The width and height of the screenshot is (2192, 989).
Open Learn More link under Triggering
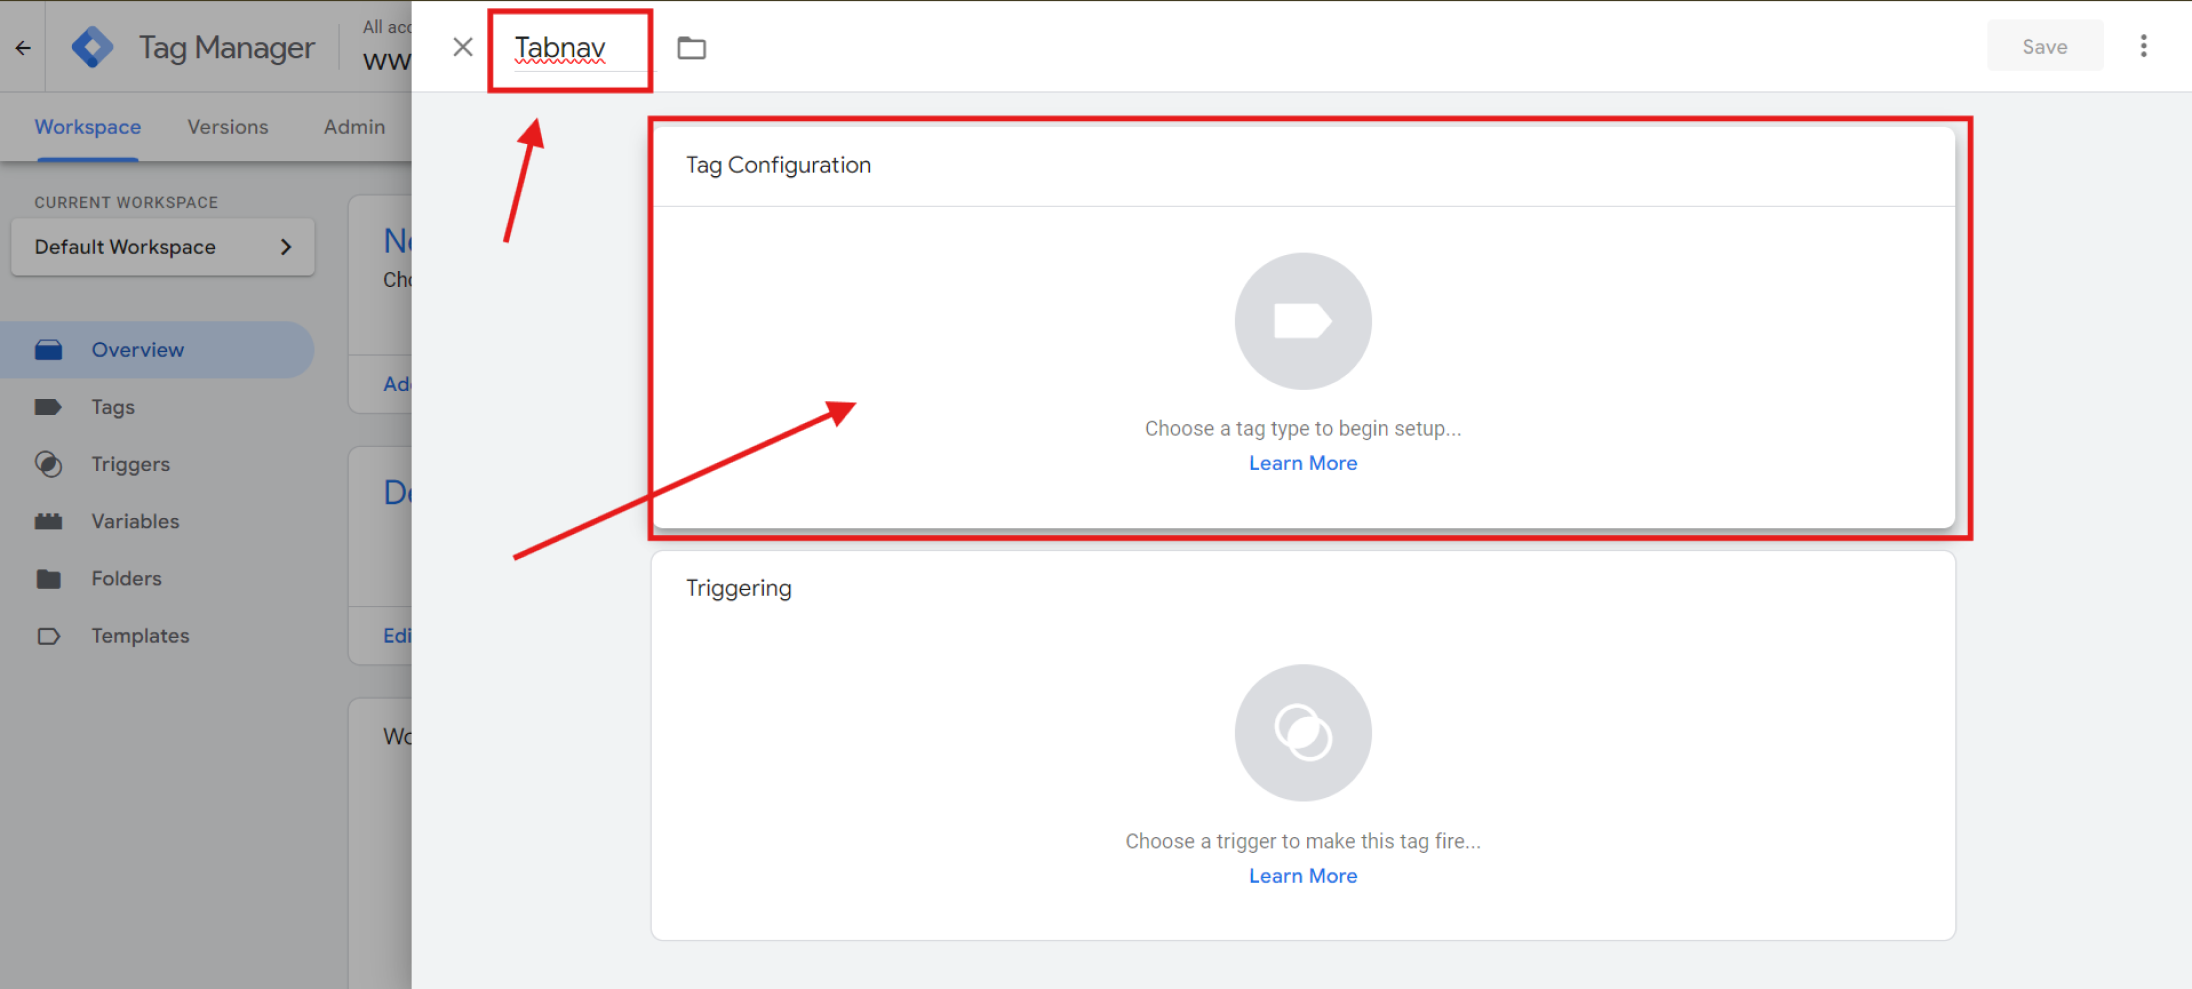click(1302, 876)
